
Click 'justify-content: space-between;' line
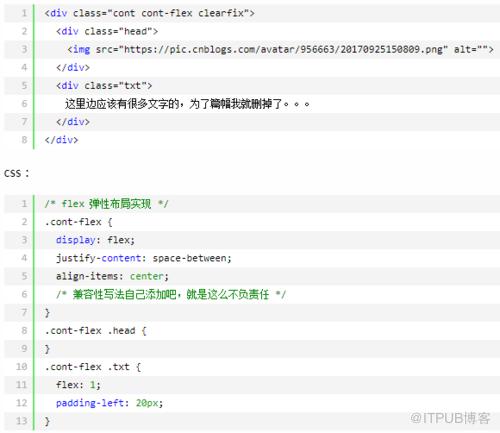(144, 258)
